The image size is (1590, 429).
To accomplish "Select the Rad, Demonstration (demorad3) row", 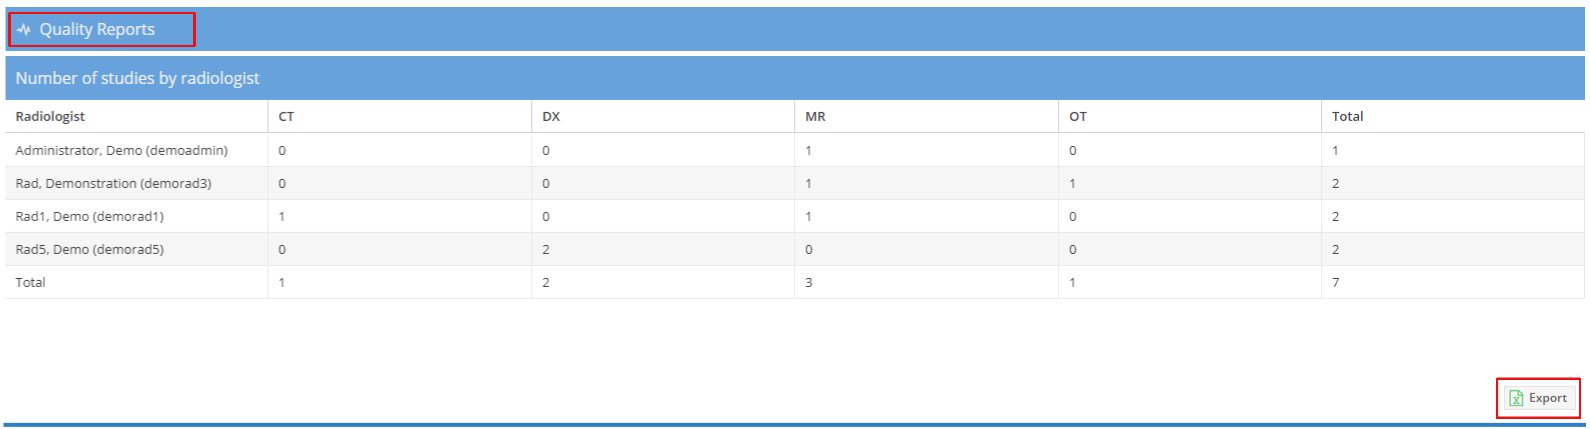I will (x=795, y=183).
